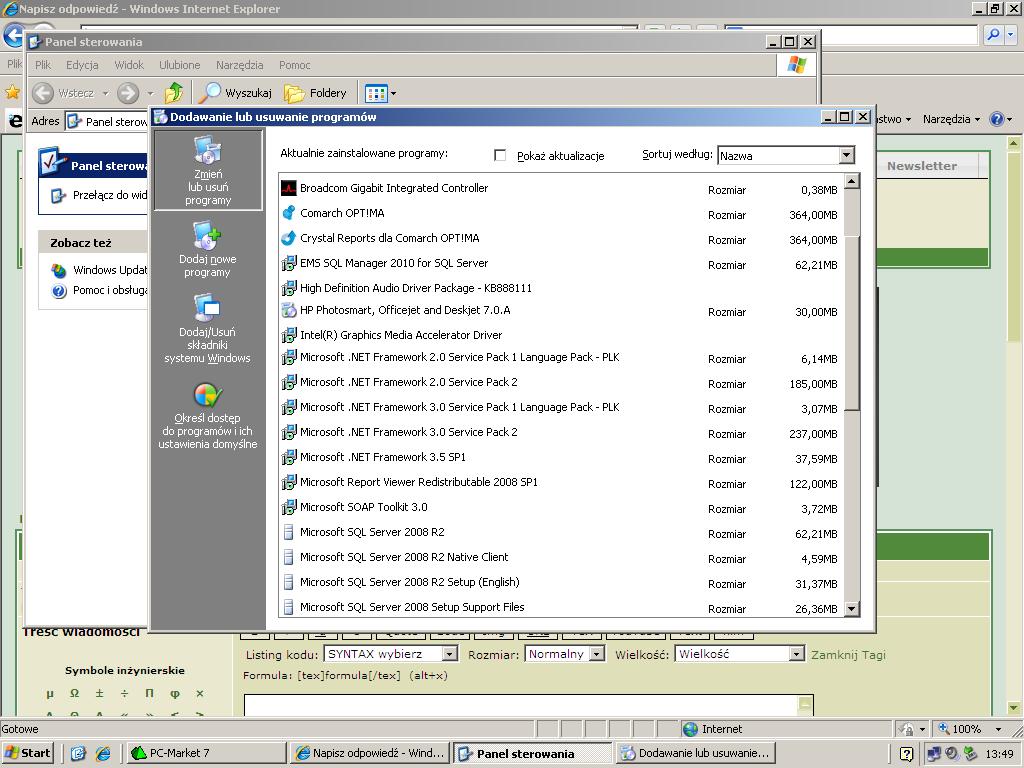1024x768 pixels.
Task: Open Dodaj/Usuń składniki systemu Windows
Action: pos(208,328)
